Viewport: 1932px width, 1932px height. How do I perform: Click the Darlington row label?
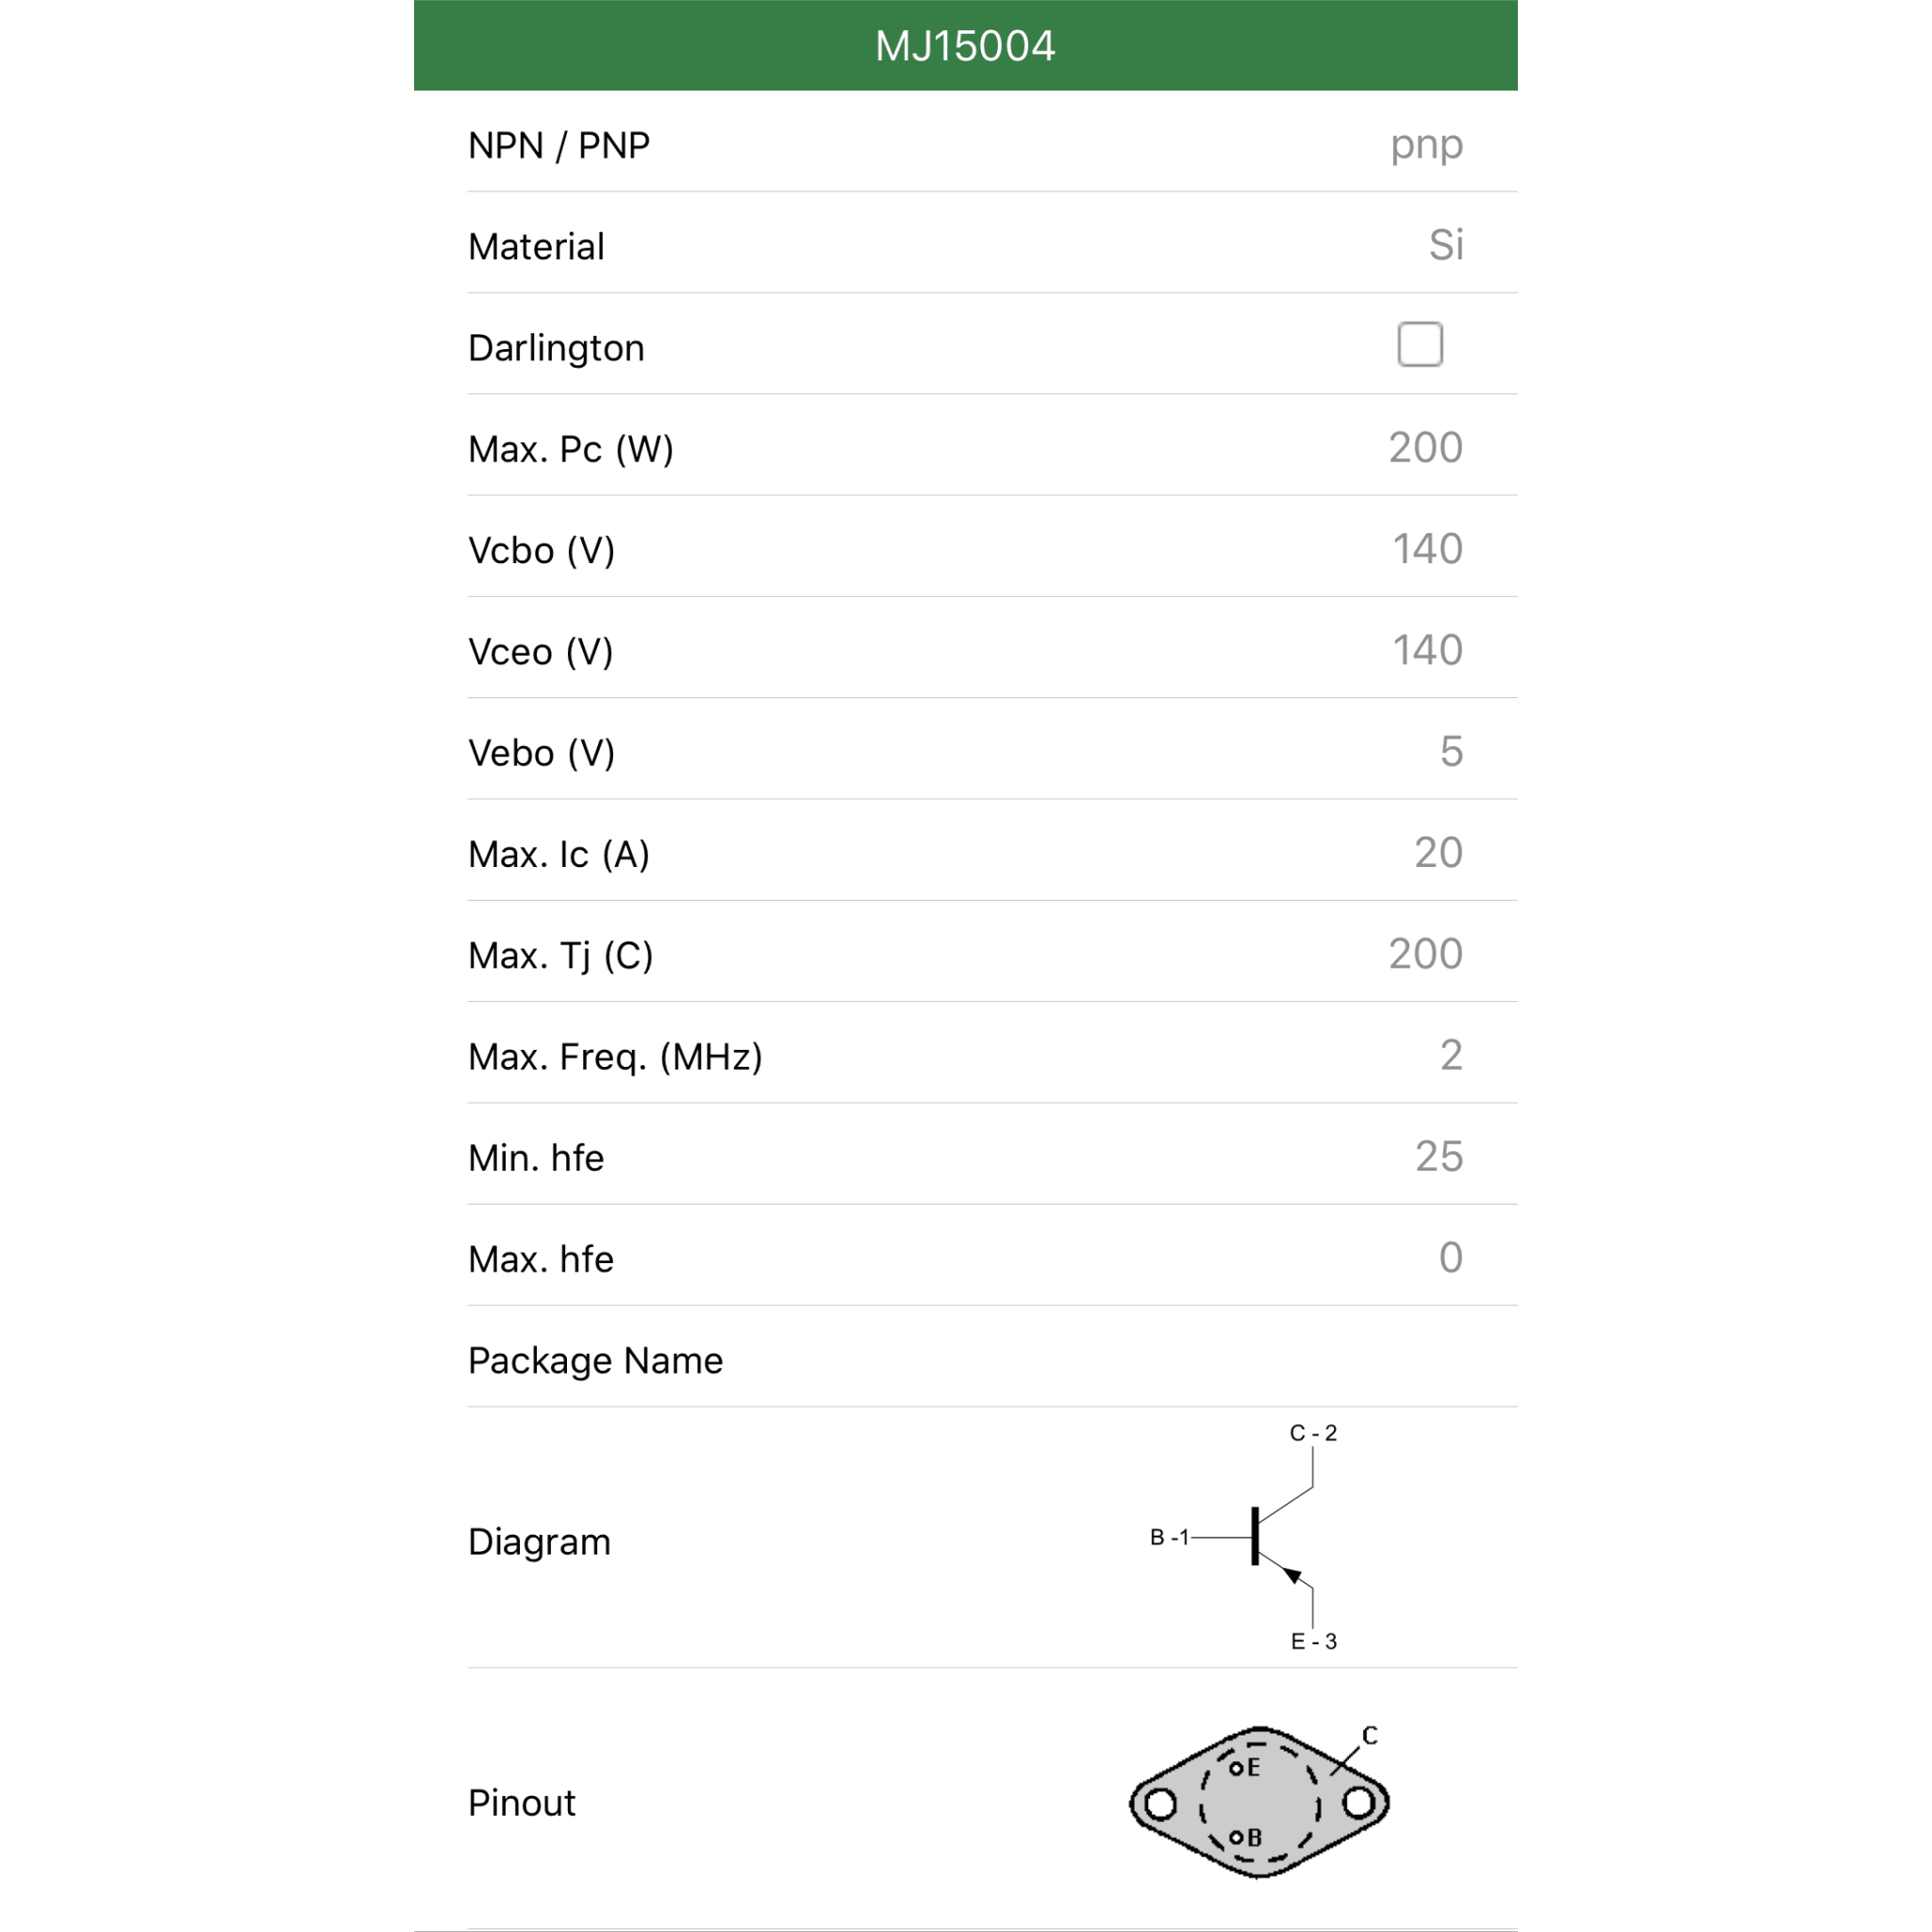(556, 348)
